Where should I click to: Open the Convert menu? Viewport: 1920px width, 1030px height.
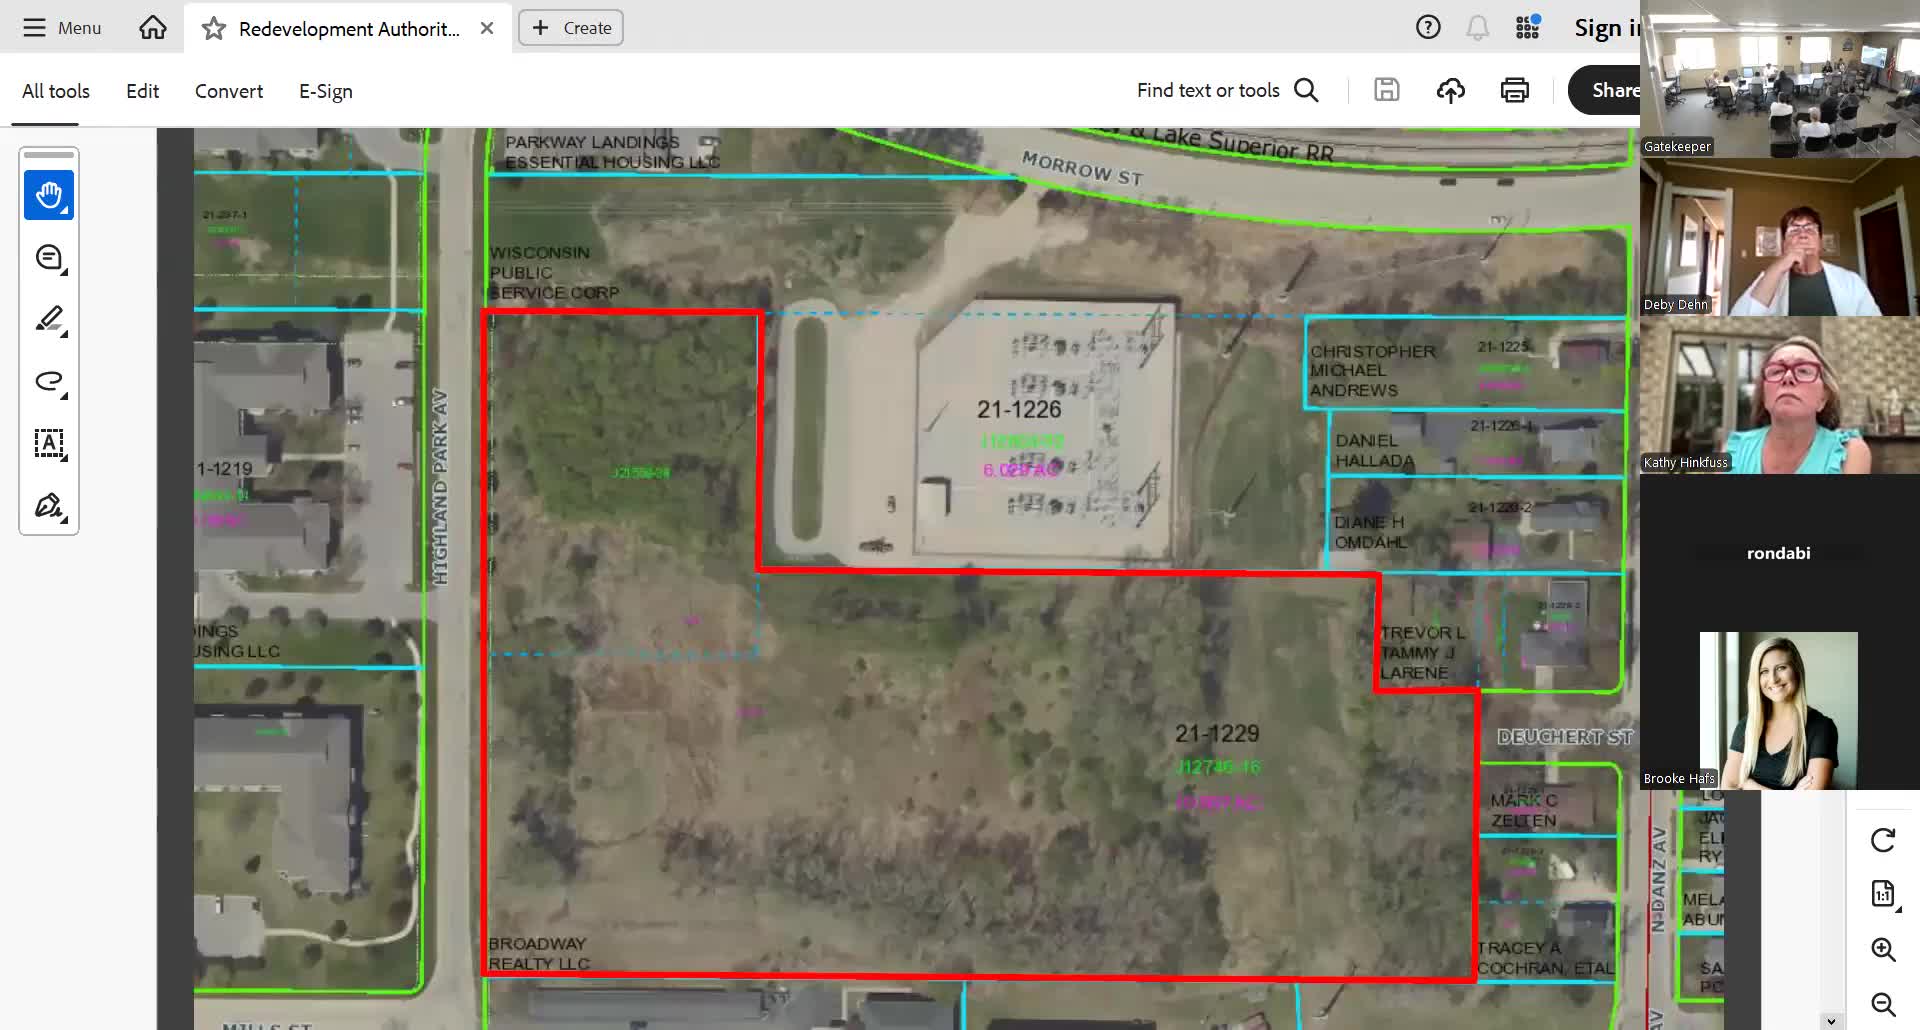[x=229, y=91]
